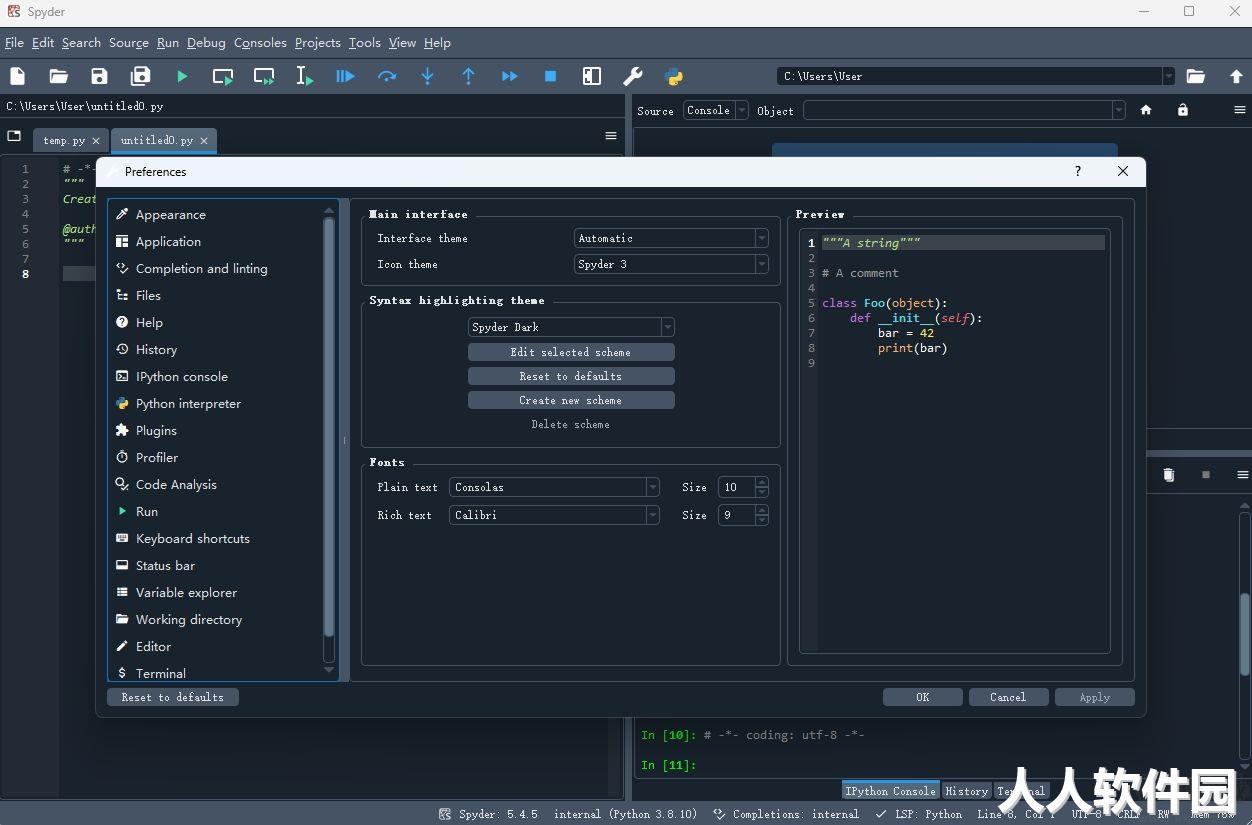Select Working directory preferences section
Image resolution: width=1252 pixels, height=825 pixels.
[215, 619]
